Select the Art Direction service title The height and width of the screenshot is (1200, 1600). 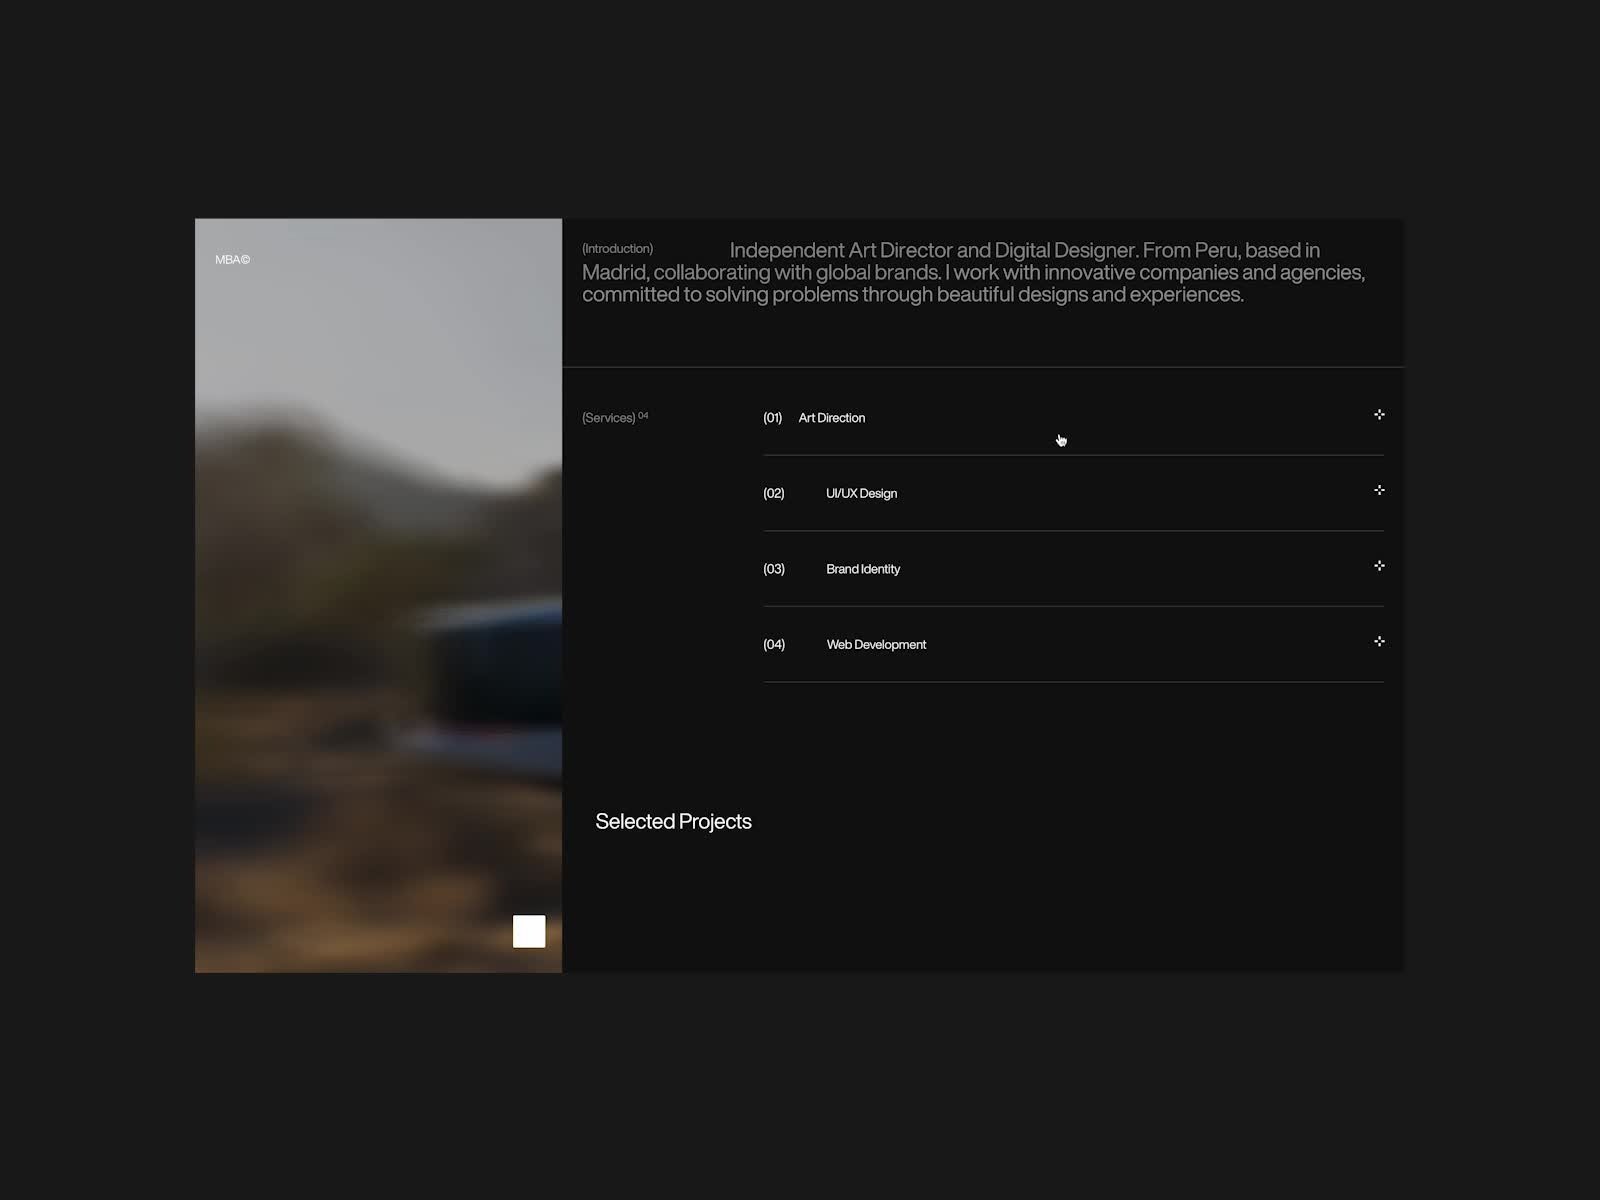(831, 418)
